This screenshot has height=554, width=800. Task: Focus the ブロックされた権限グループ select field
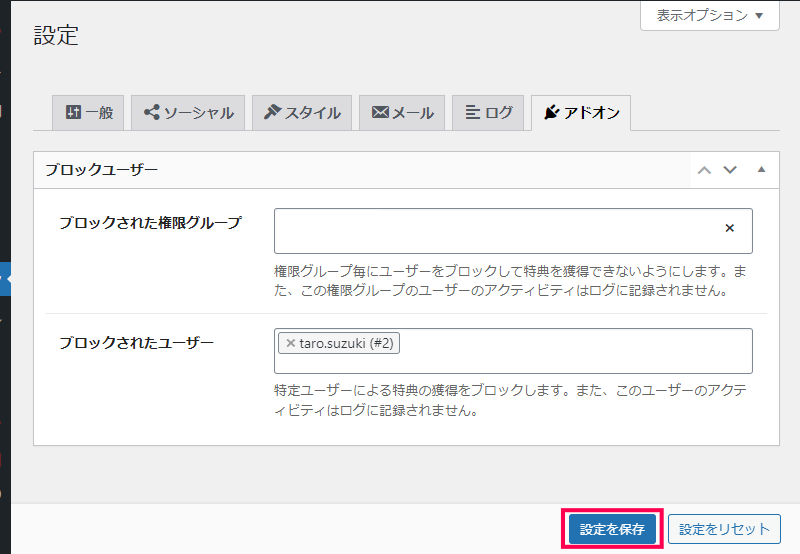click(x=513, y=231)
